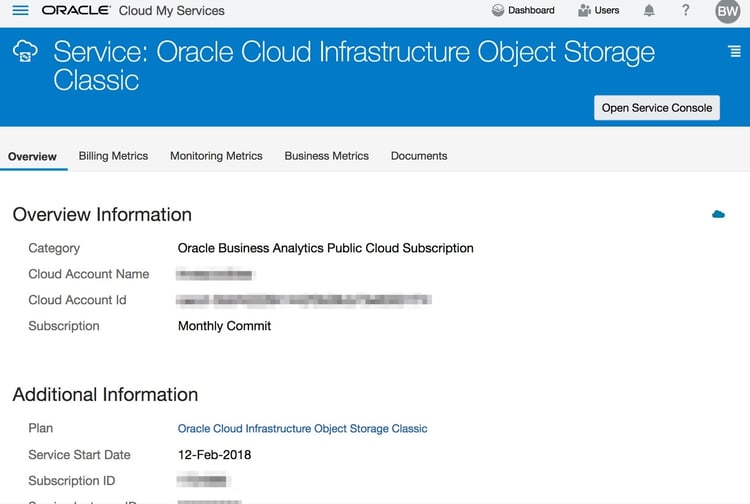The width and height of the screenshot is (750, 504).
Task: Click the 'Overview Information' heading
Action: coord(102,215)
